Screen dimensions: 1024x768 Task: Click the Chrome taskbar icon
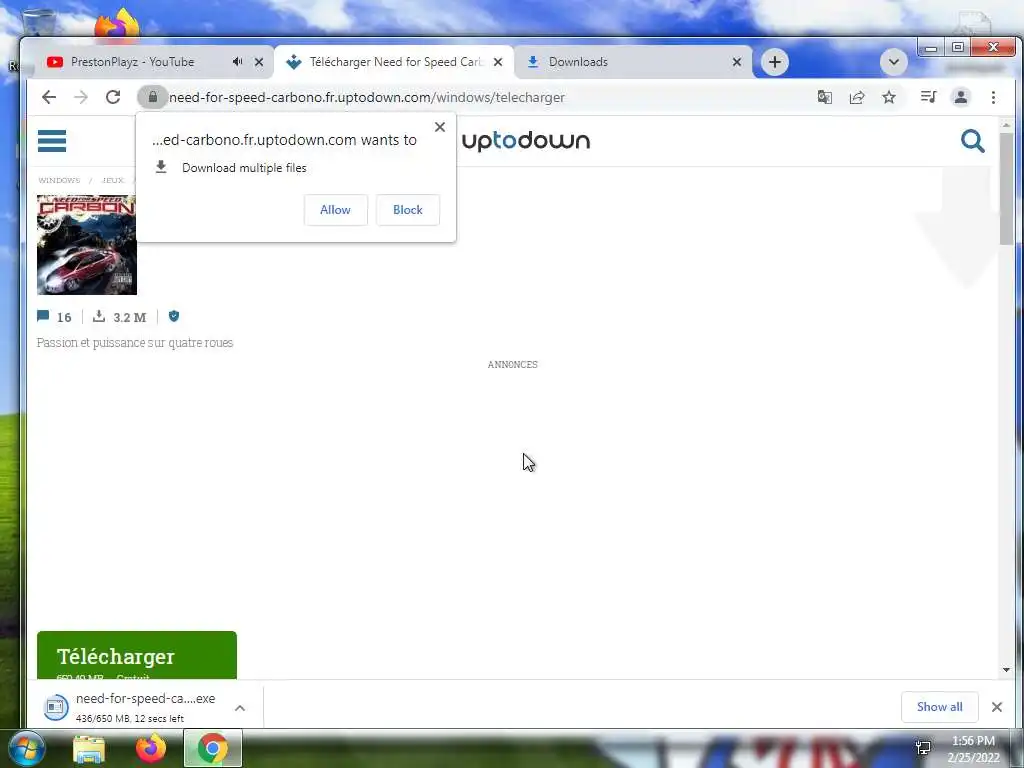pos(212,748)
